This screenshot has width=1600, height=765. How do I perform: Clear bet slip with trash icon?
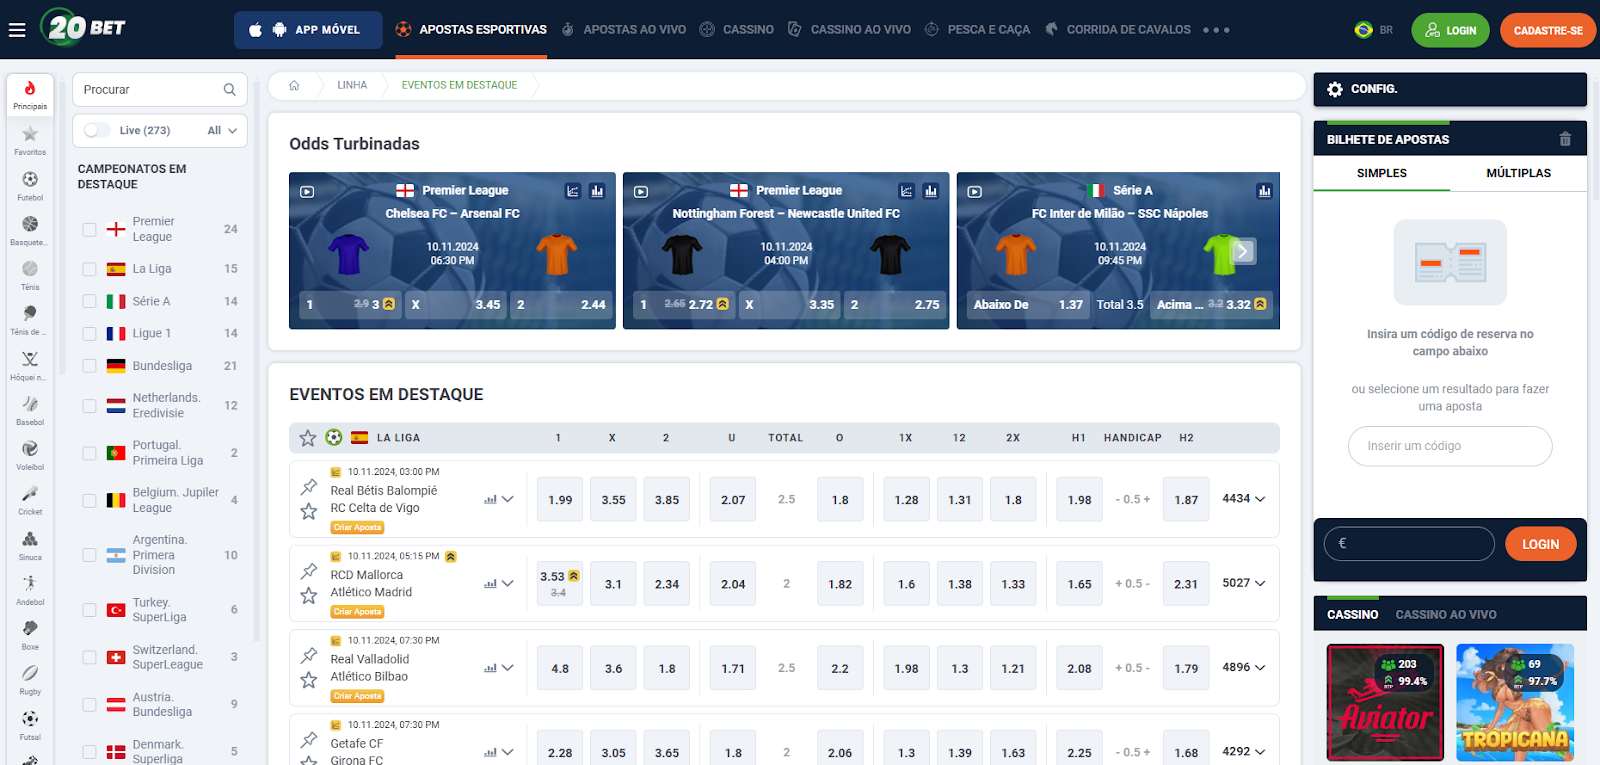pyautogui.click(x=1565, y=139)
